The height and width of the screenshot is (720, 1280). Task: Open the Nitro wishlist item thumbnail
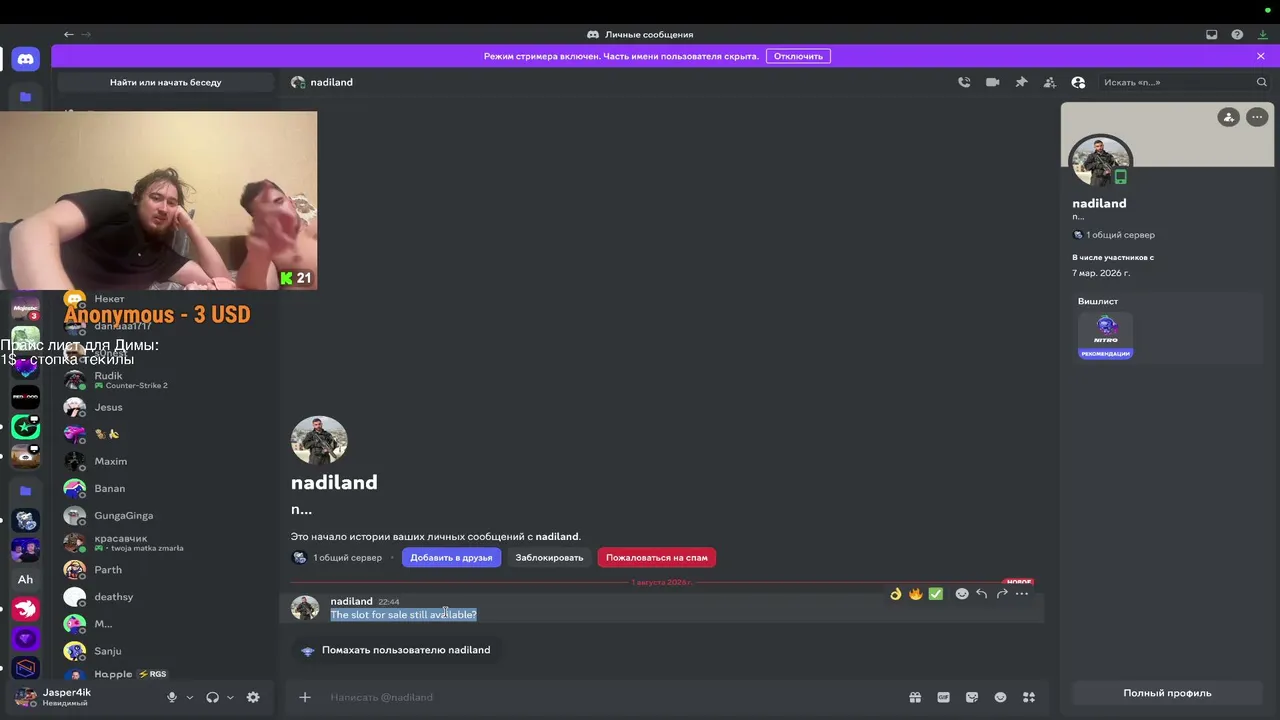[1105, 336]
